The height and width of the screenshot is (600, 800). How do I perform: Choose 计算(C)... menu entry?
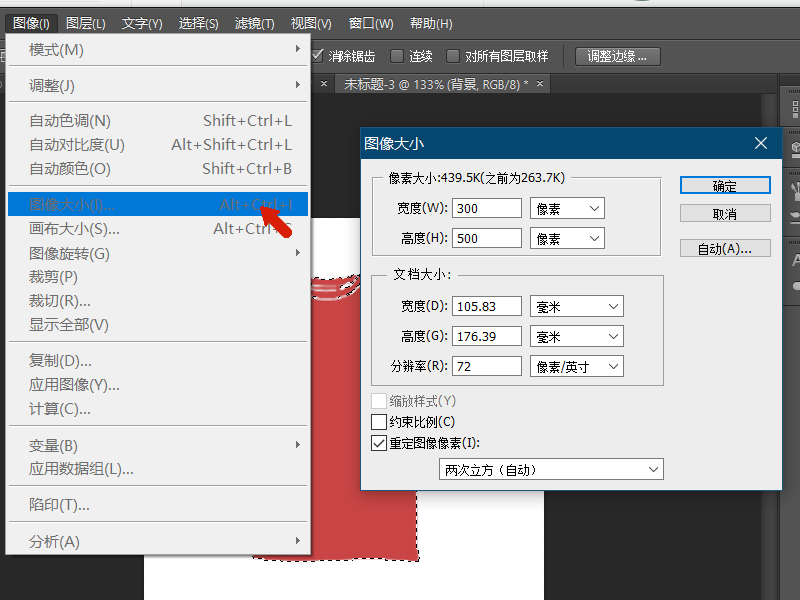[158, 409]
